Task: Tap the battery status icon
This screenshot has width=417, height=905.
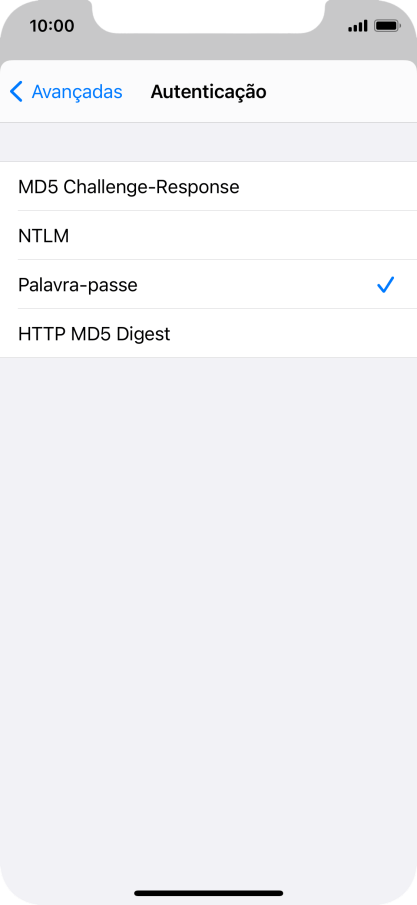Action: [x=387, y=26]
